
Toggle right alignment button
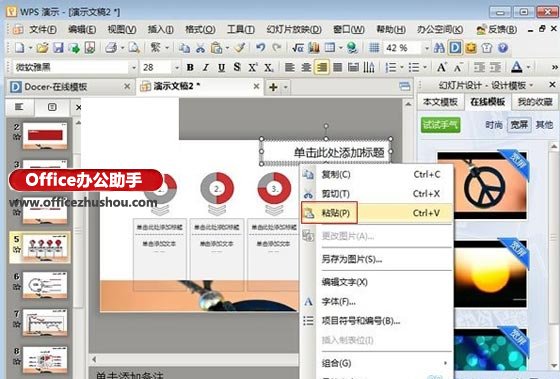pos(322,67)
